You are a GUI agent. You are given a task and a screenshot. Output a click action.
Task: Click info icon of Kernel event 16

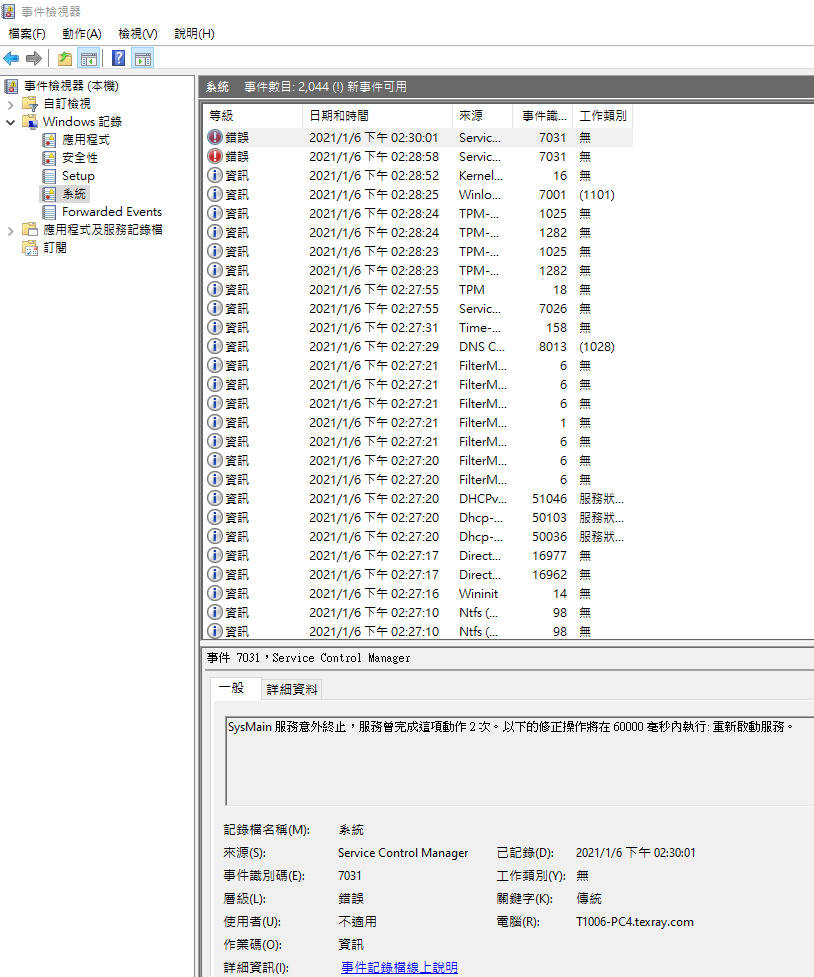click(x=214, y=175)
